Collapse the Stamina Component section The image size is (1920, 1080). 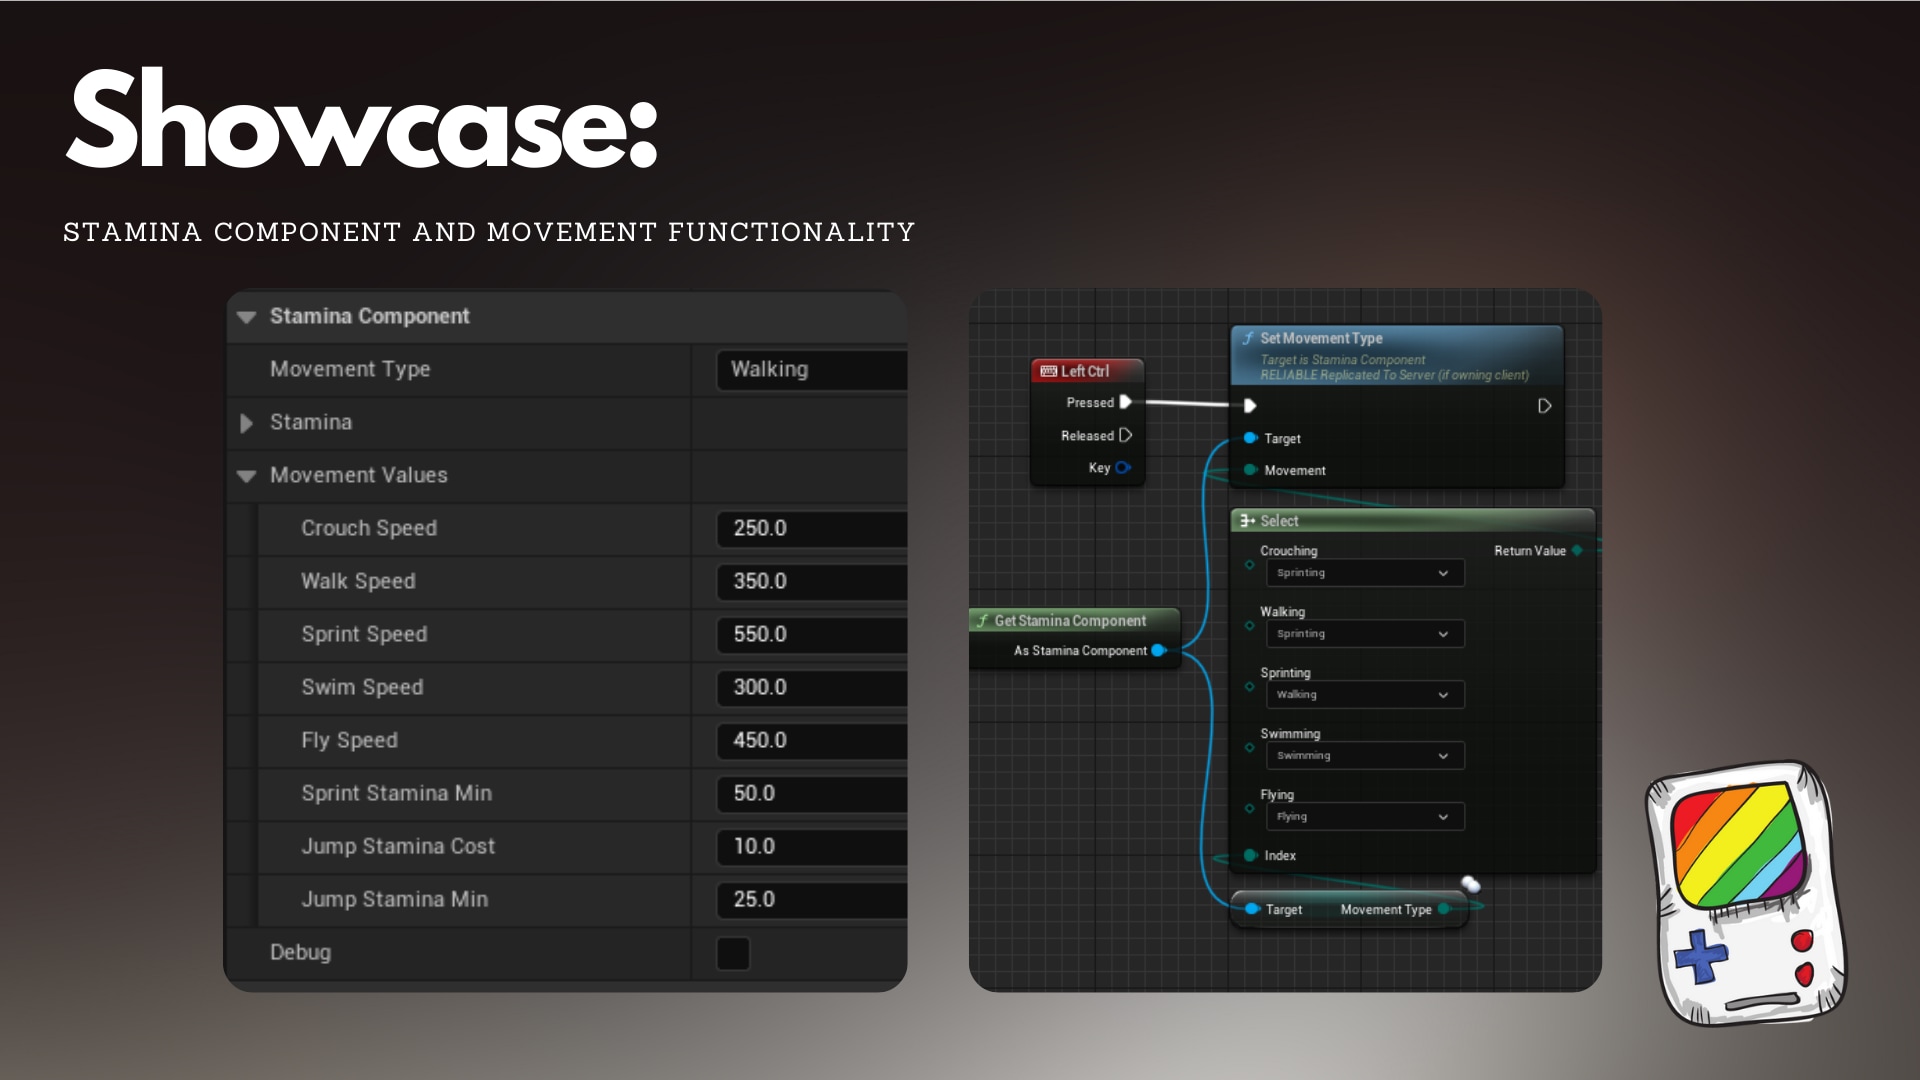coord(247,317)
